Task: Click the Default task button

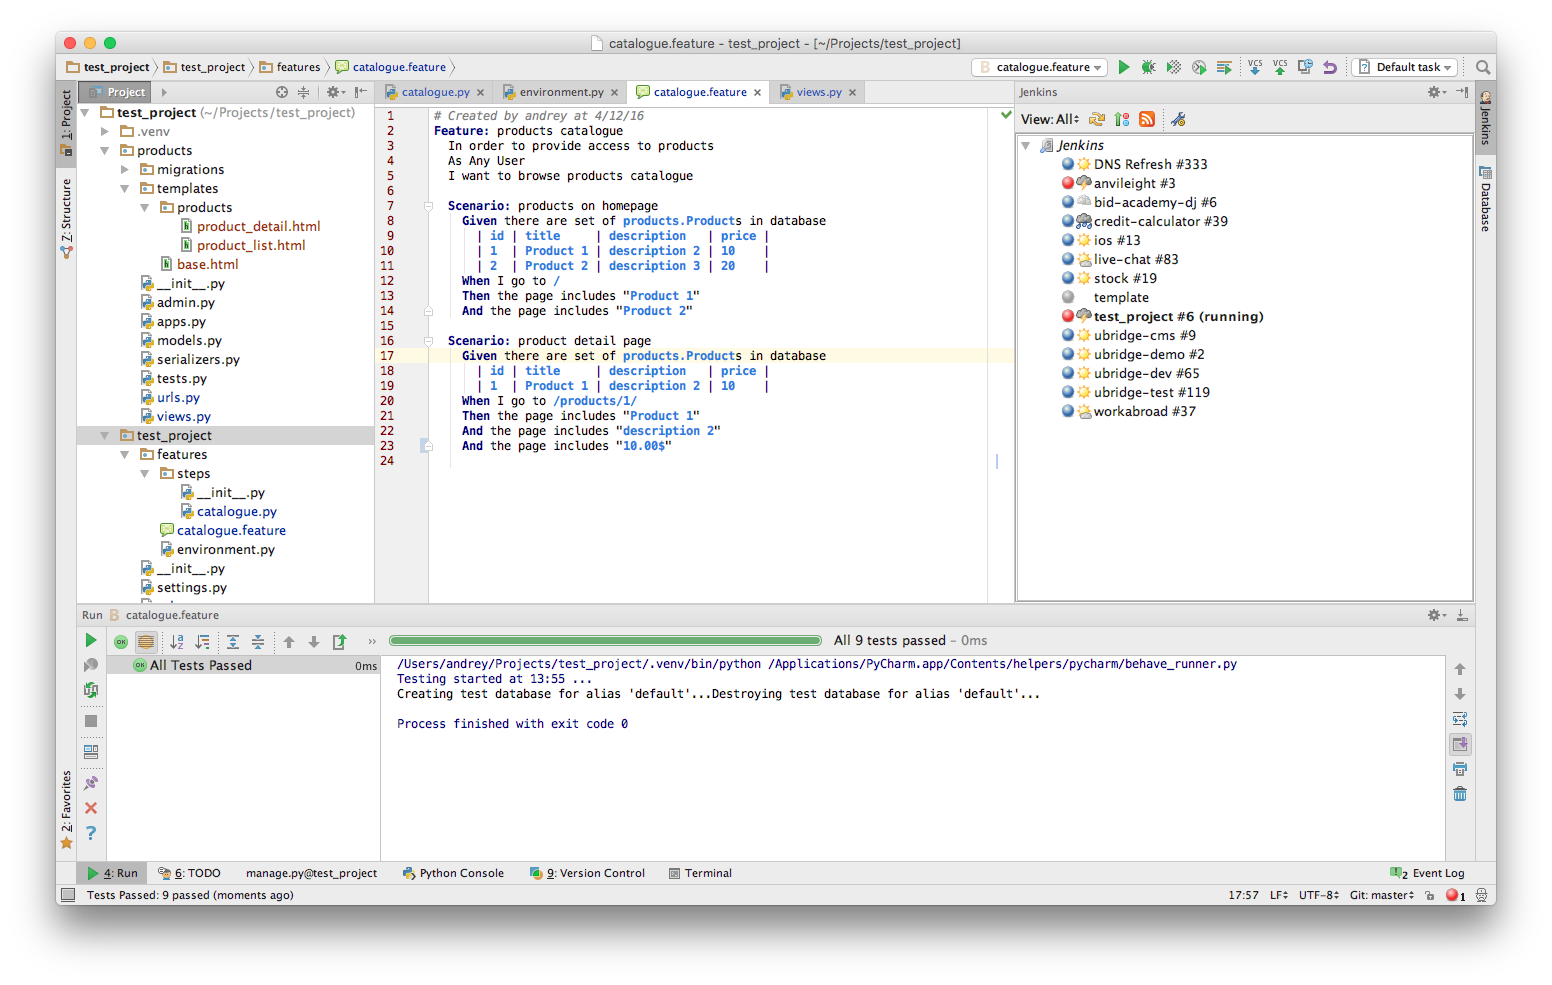Action: [x=1404, y=67]
